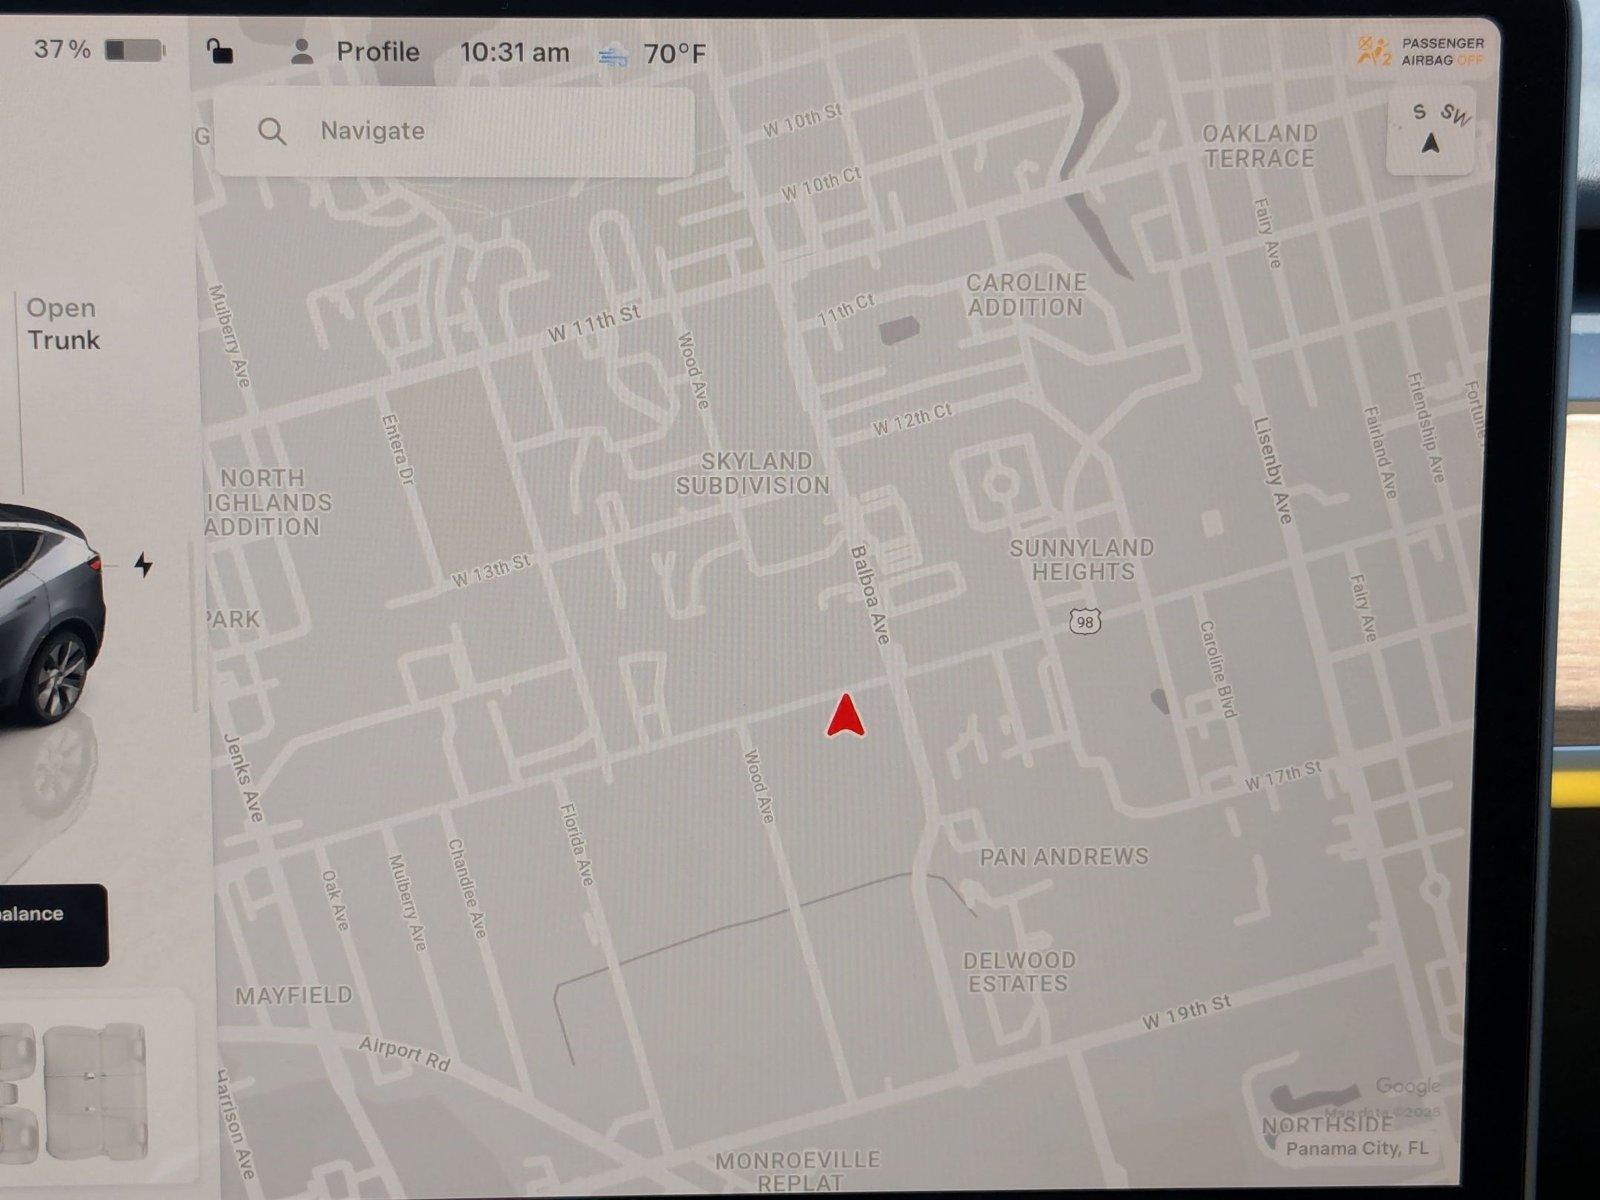Tap the W 17th St street label
The height and width of the screenshot is (1200, 1600).
(1283, 776)
